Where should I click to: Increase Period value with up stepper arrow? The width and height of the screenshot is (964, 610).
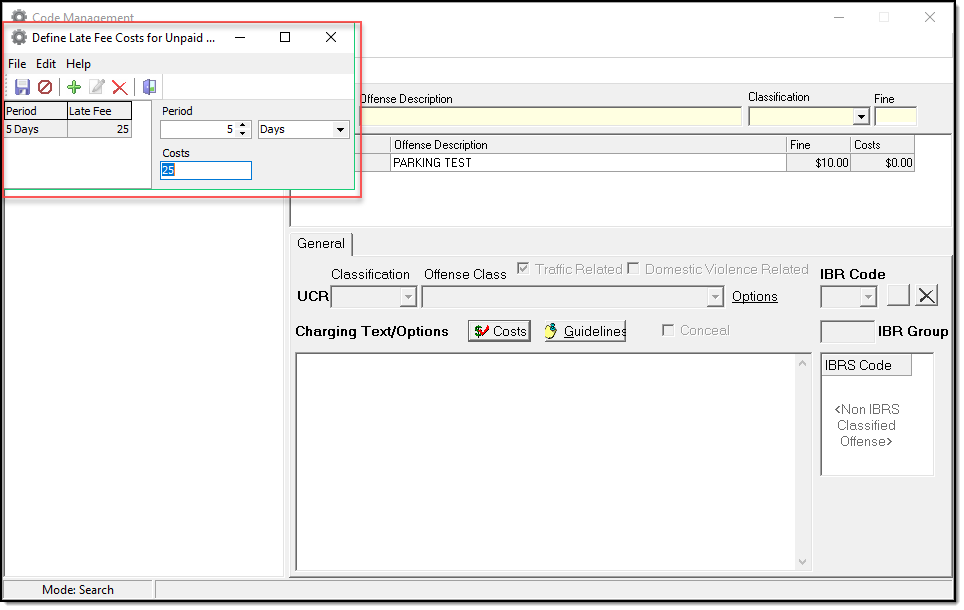243,125
